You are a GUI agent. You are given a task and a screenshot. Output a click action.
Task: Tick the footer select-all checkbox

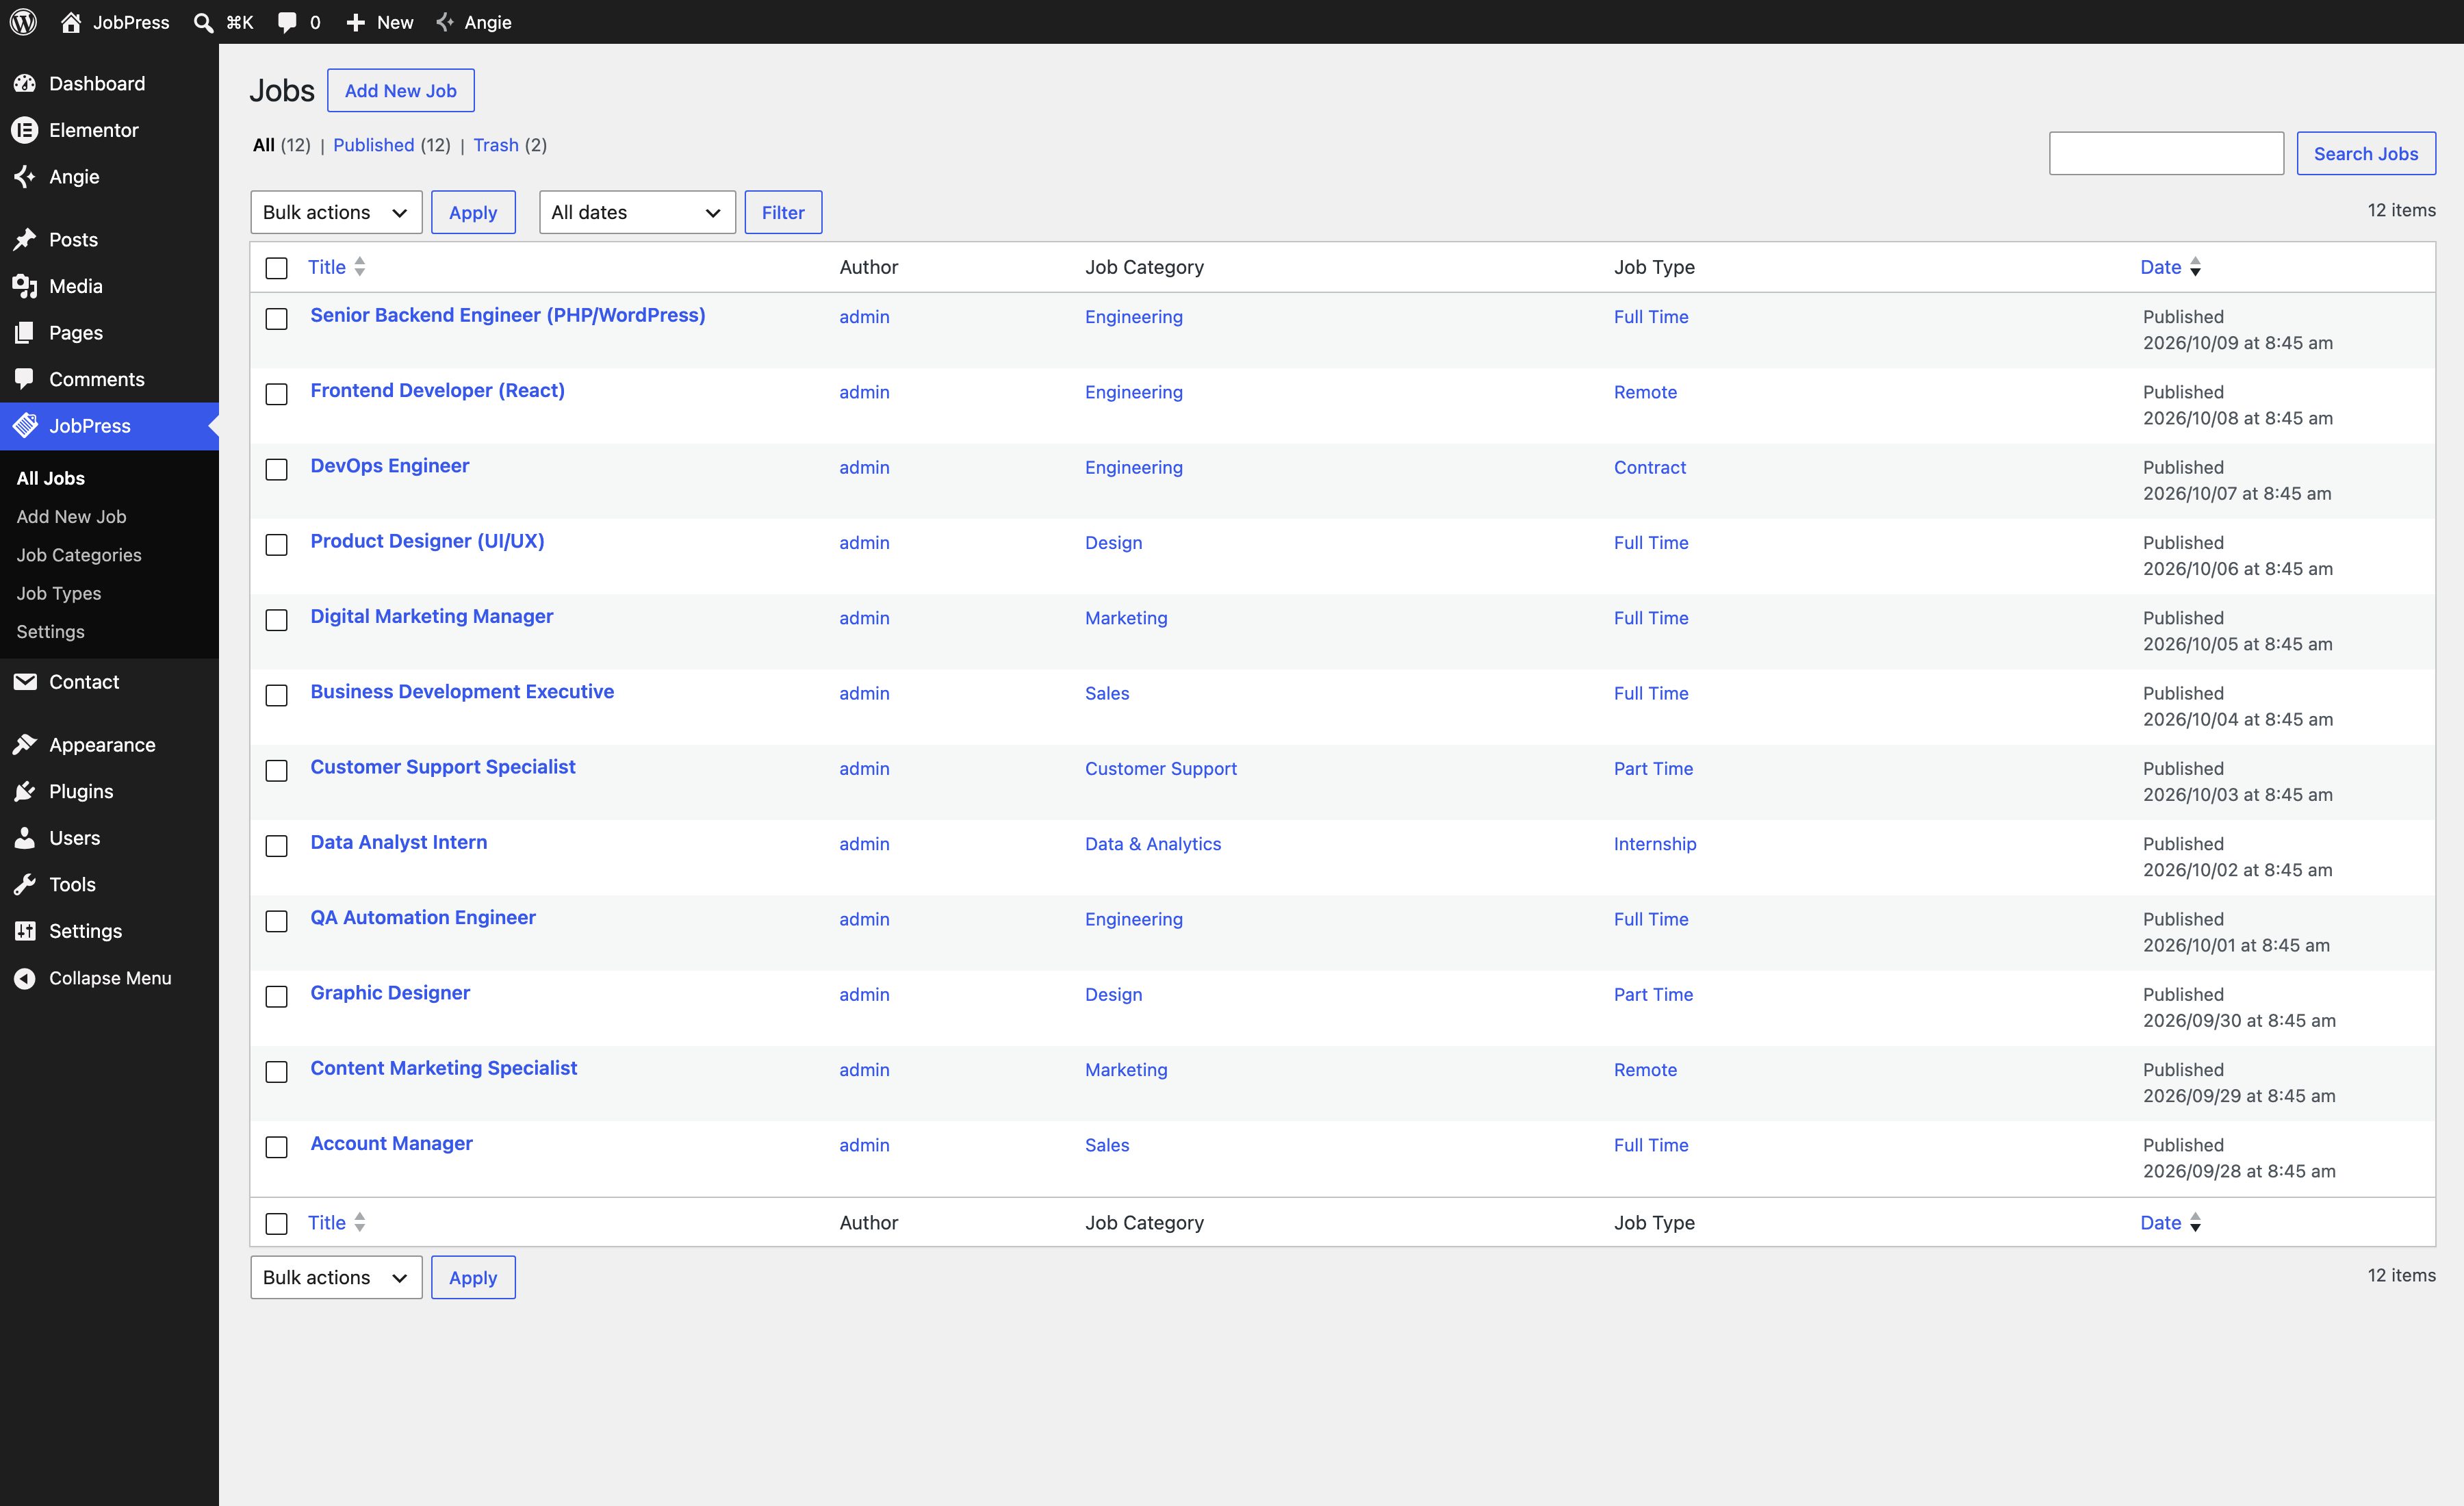(277, 1224)
